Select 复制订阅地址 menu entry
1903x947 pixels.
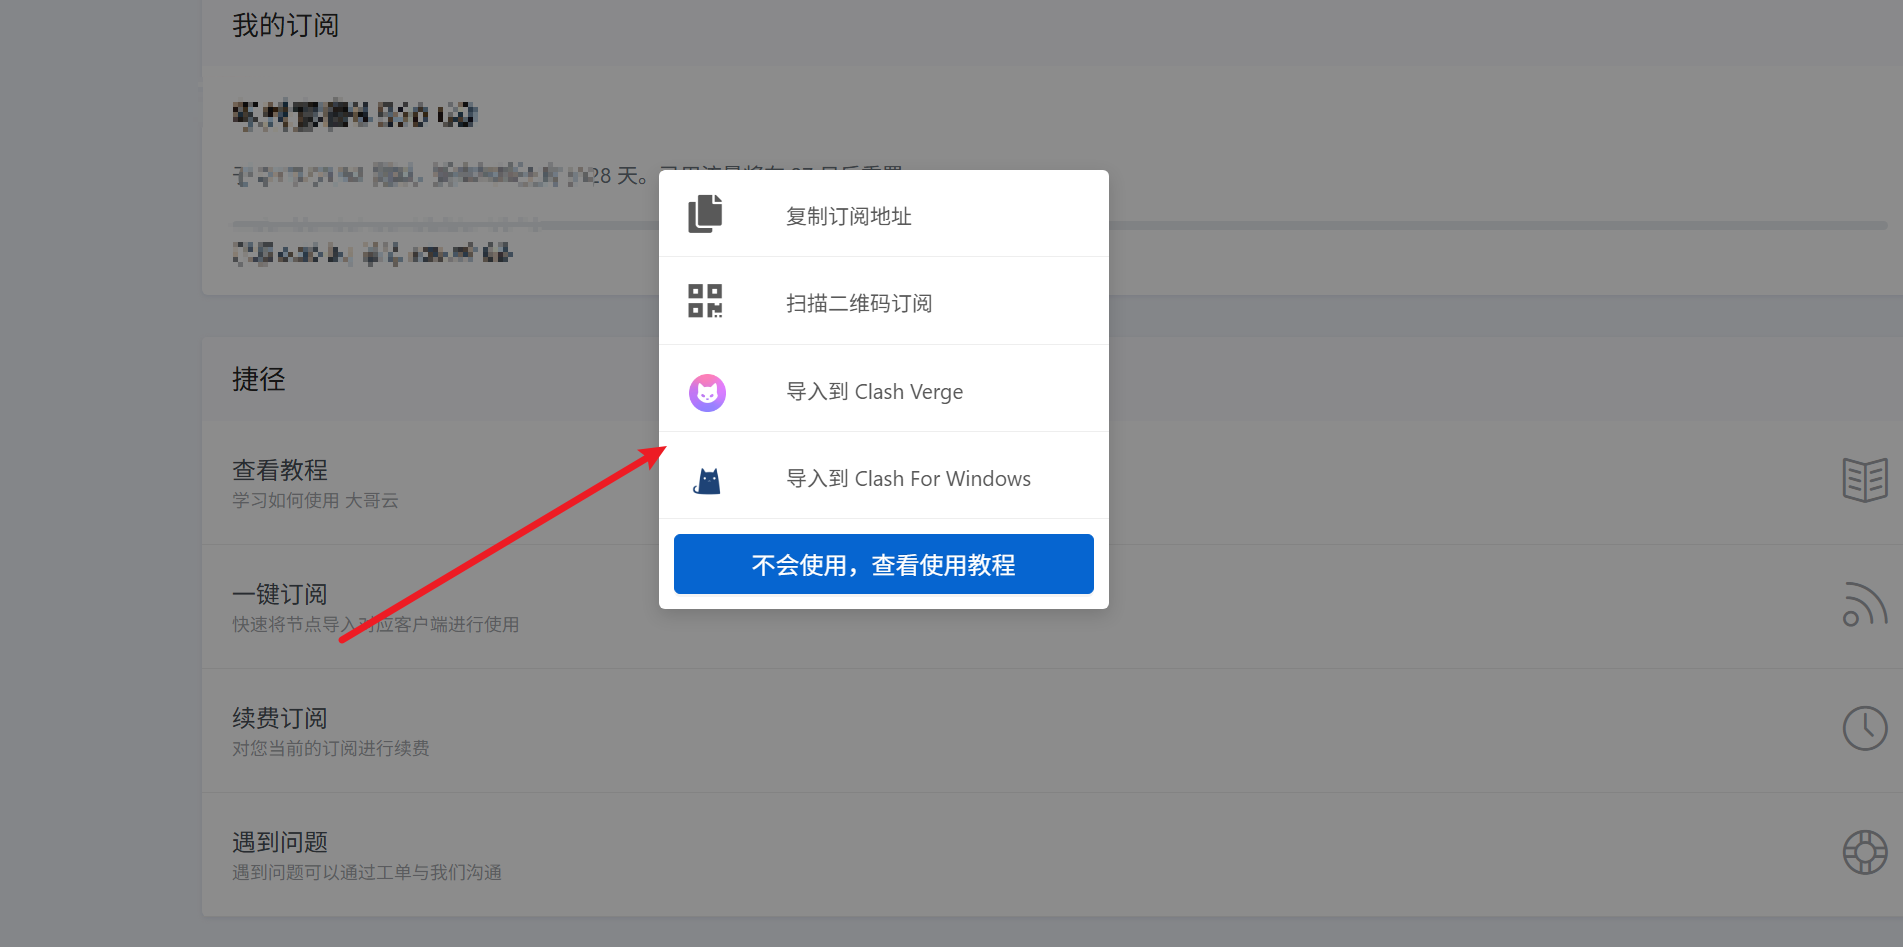pyautogui.click(x=884, y=214)
